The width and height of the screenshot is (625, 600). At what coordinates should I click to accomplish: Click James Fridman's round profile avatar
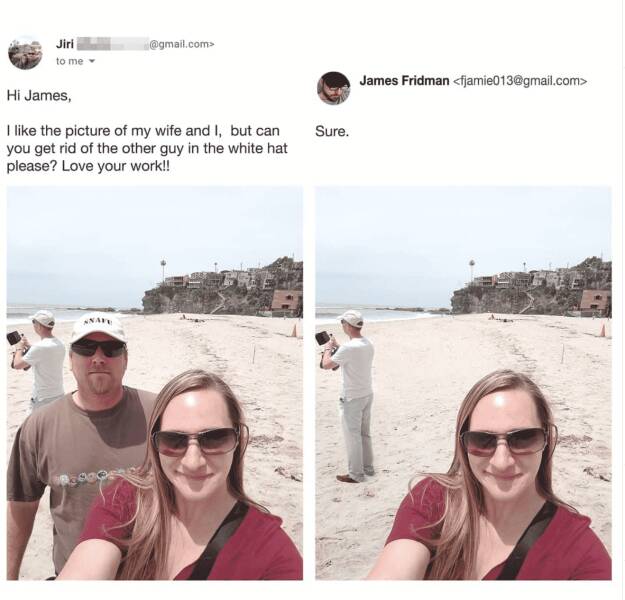(334, 88)
